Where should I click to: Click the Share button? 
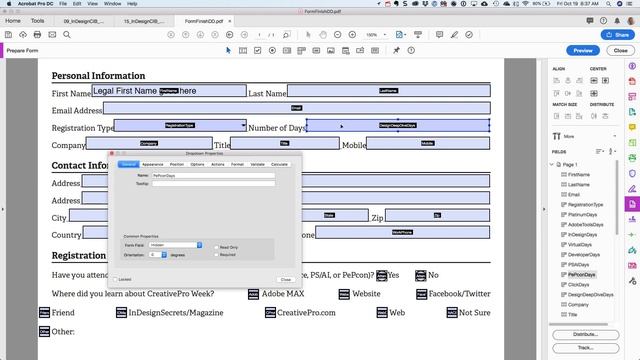[x=617, y=35]
